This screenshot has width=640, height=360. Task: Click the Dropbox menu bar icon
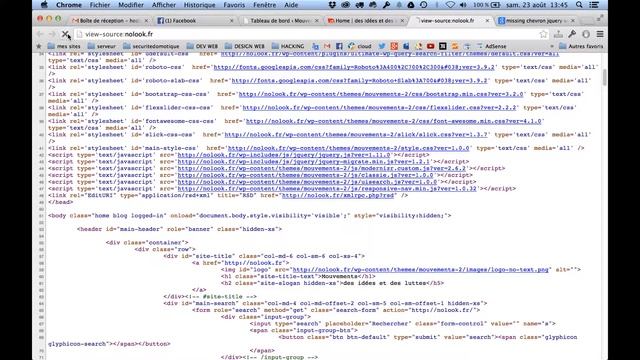(x=332, y=5)
